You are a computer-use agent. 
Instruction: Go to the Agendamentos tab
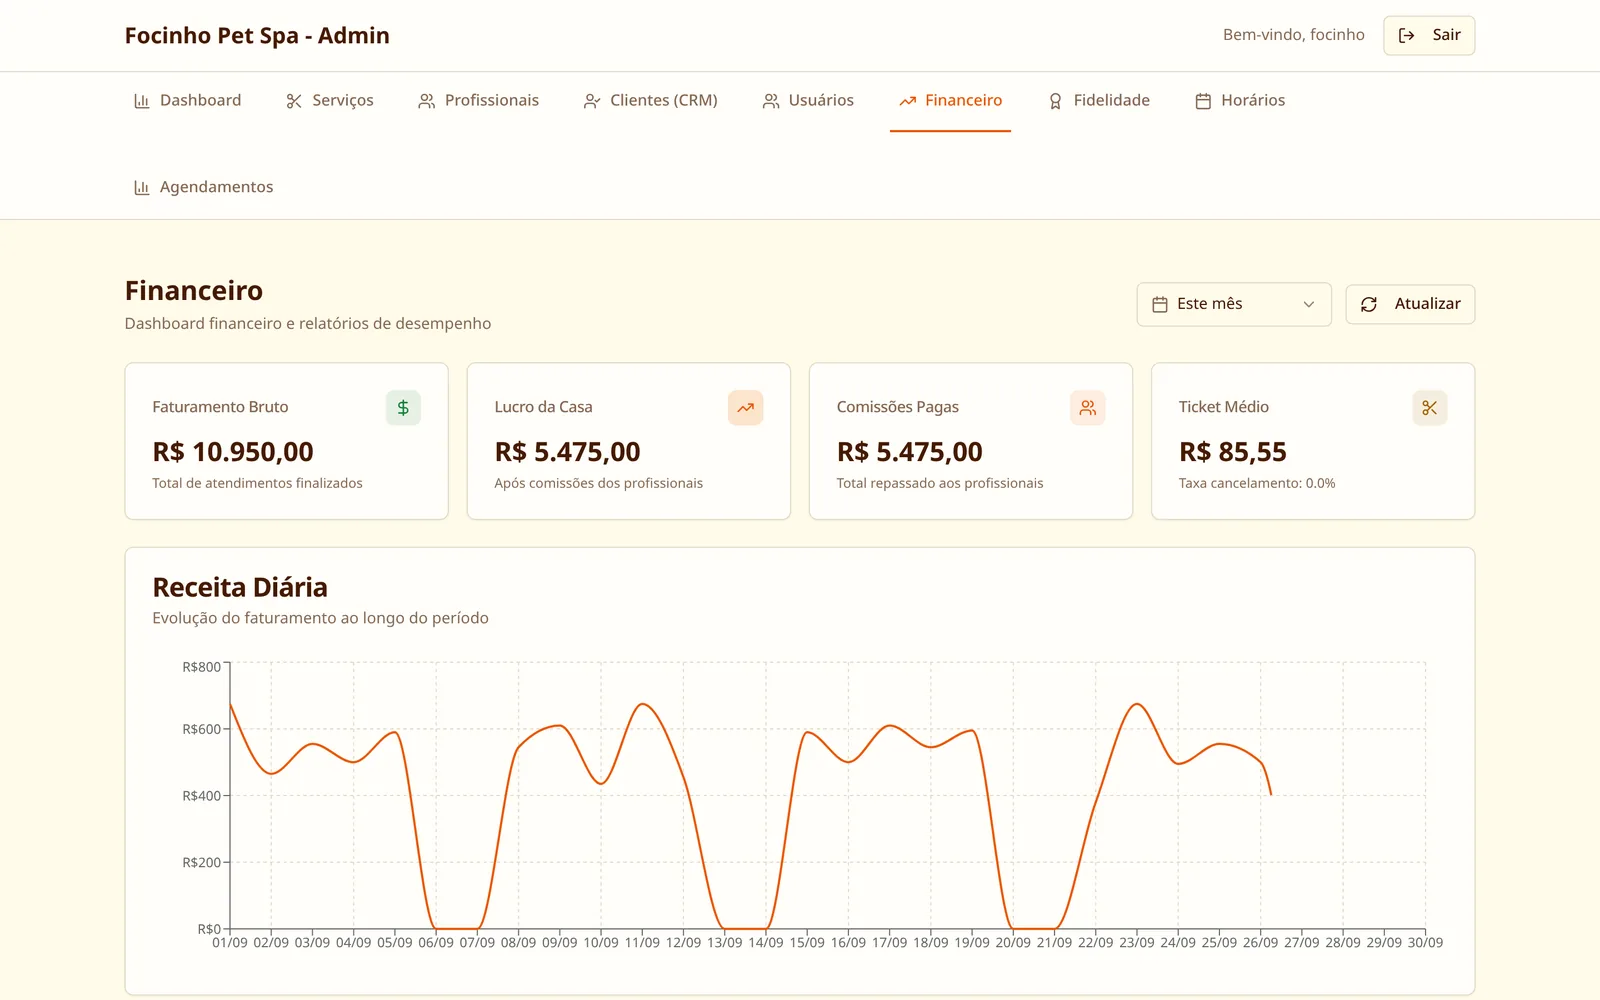coord(204,188)
